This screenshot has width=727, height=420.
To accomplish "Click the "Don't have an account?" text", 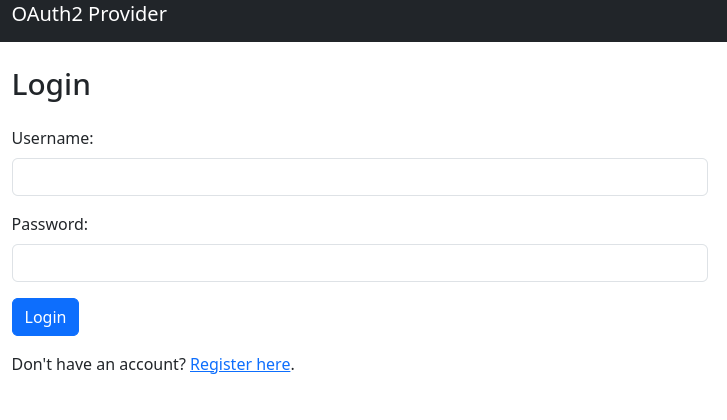I will (99, 365).
